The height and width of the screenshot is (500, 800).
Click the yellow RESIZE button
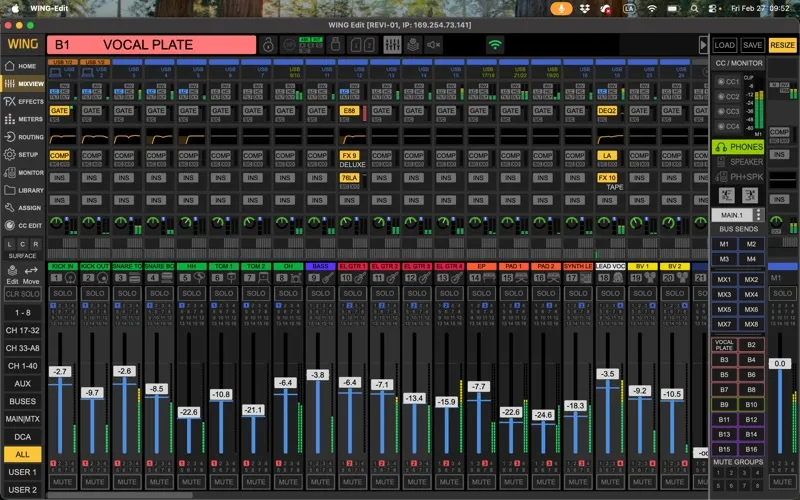point(782,45)
